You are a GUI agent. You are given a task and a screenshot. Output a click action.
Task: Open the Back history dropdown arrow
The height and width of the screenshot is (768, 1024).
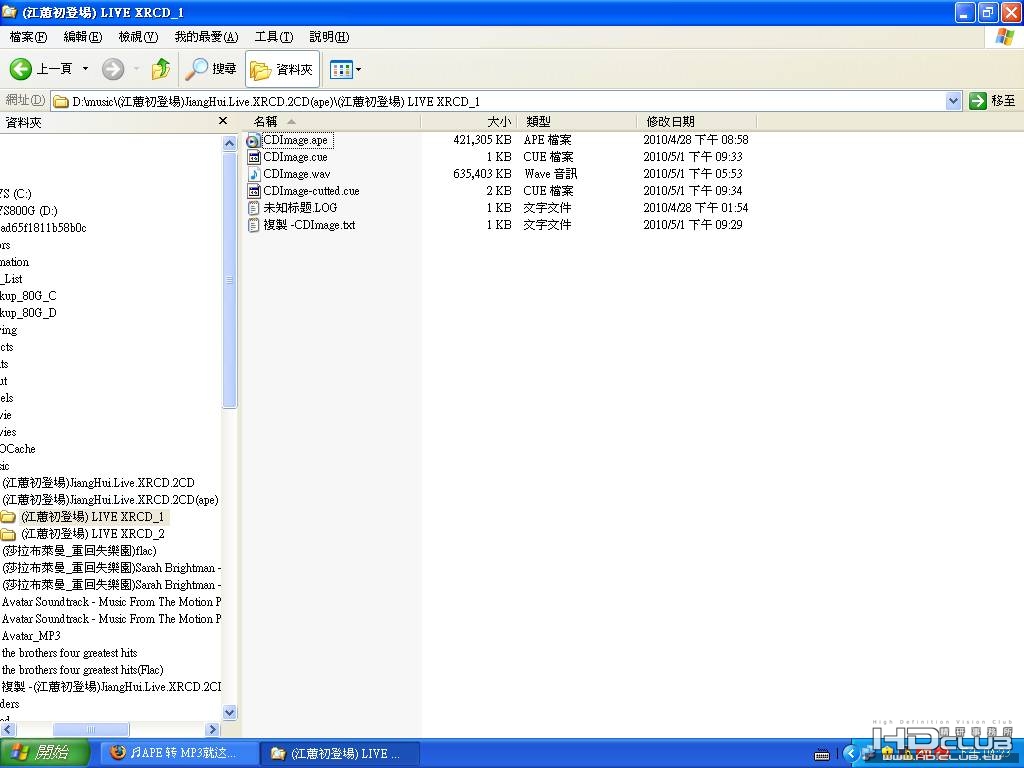pos(85,69)
